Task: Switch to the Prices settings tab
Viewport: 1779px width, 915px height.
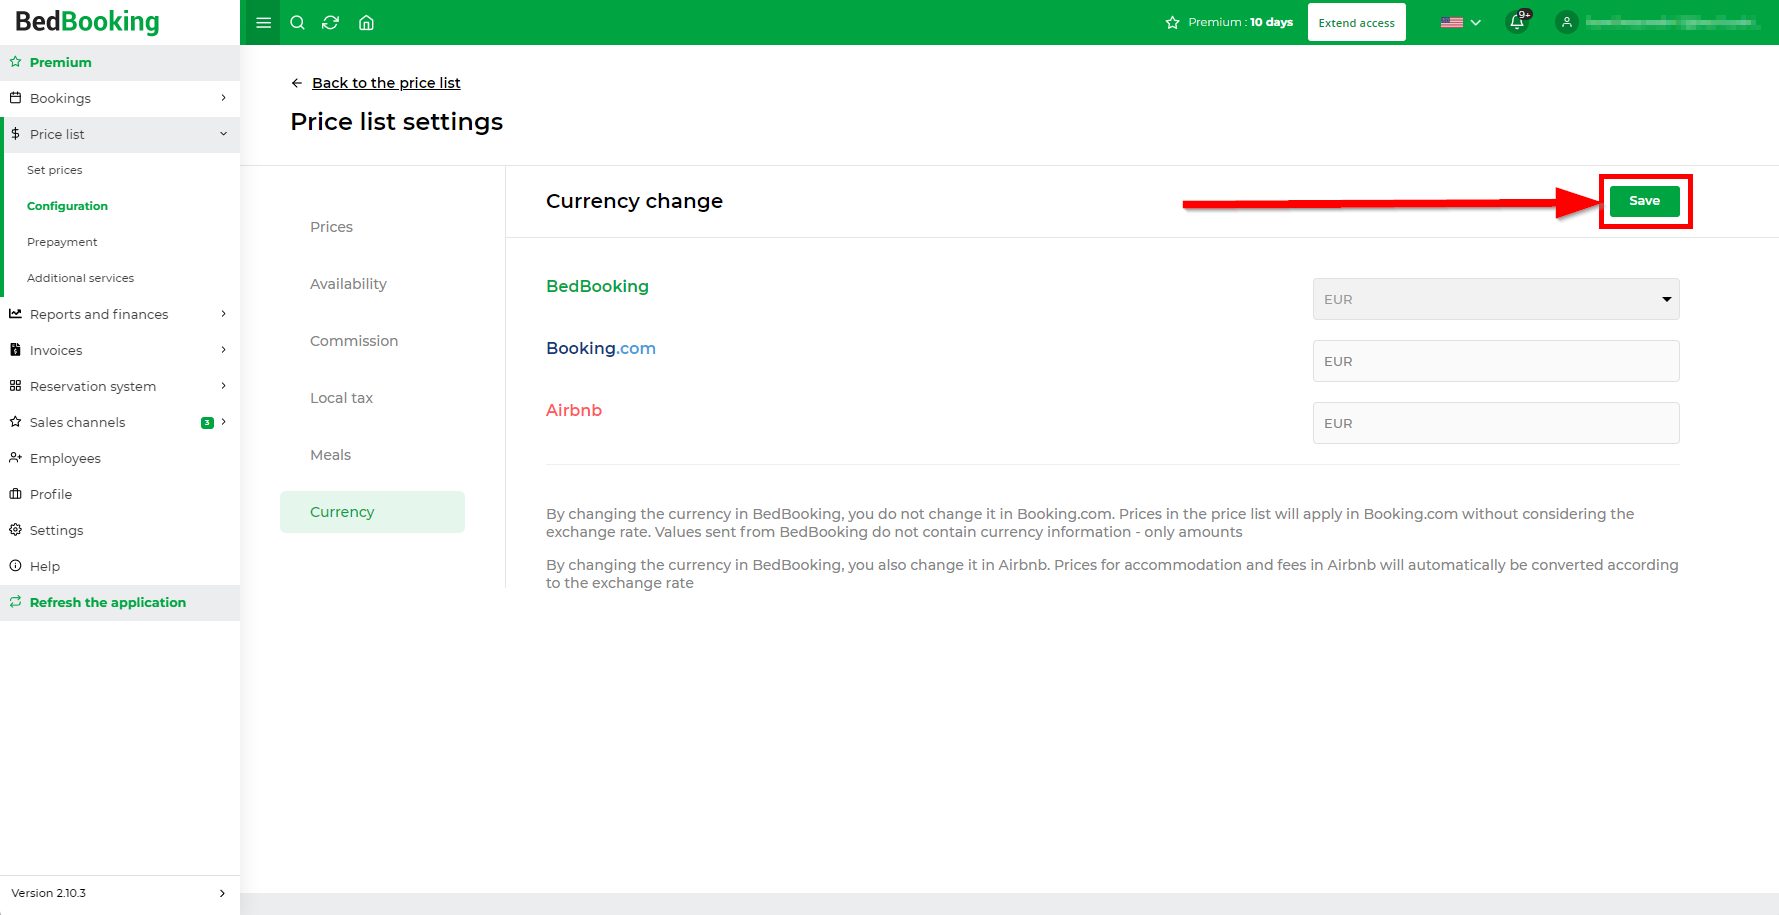Action: coord(331,227)
